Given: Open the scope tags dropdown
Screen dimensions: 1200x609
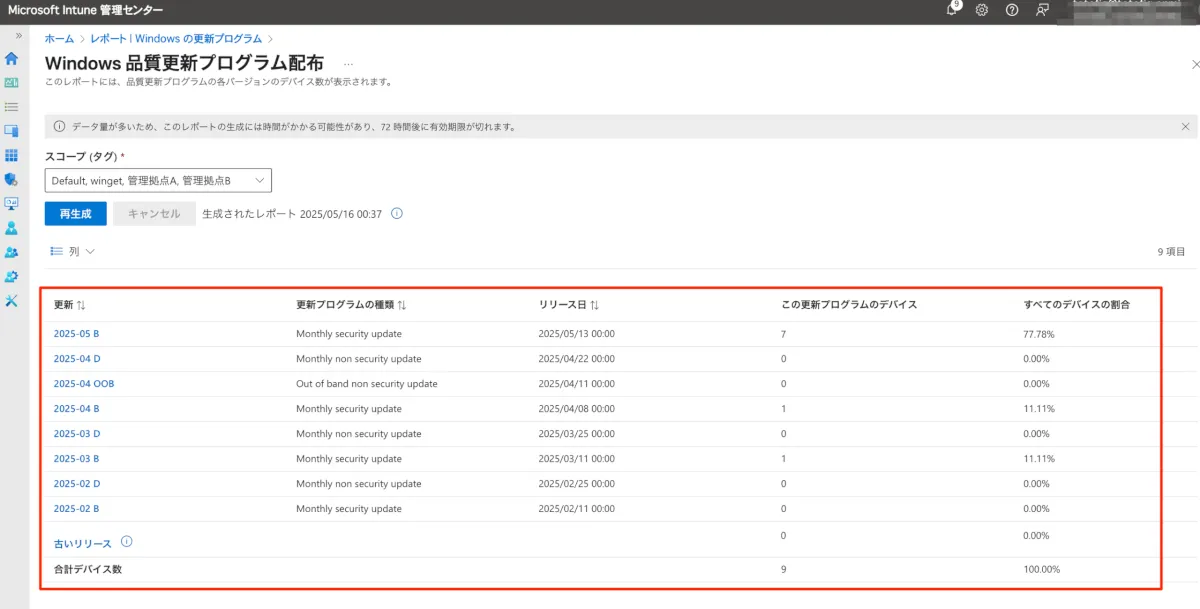Looking at the screenshot, I should (158, 180).
